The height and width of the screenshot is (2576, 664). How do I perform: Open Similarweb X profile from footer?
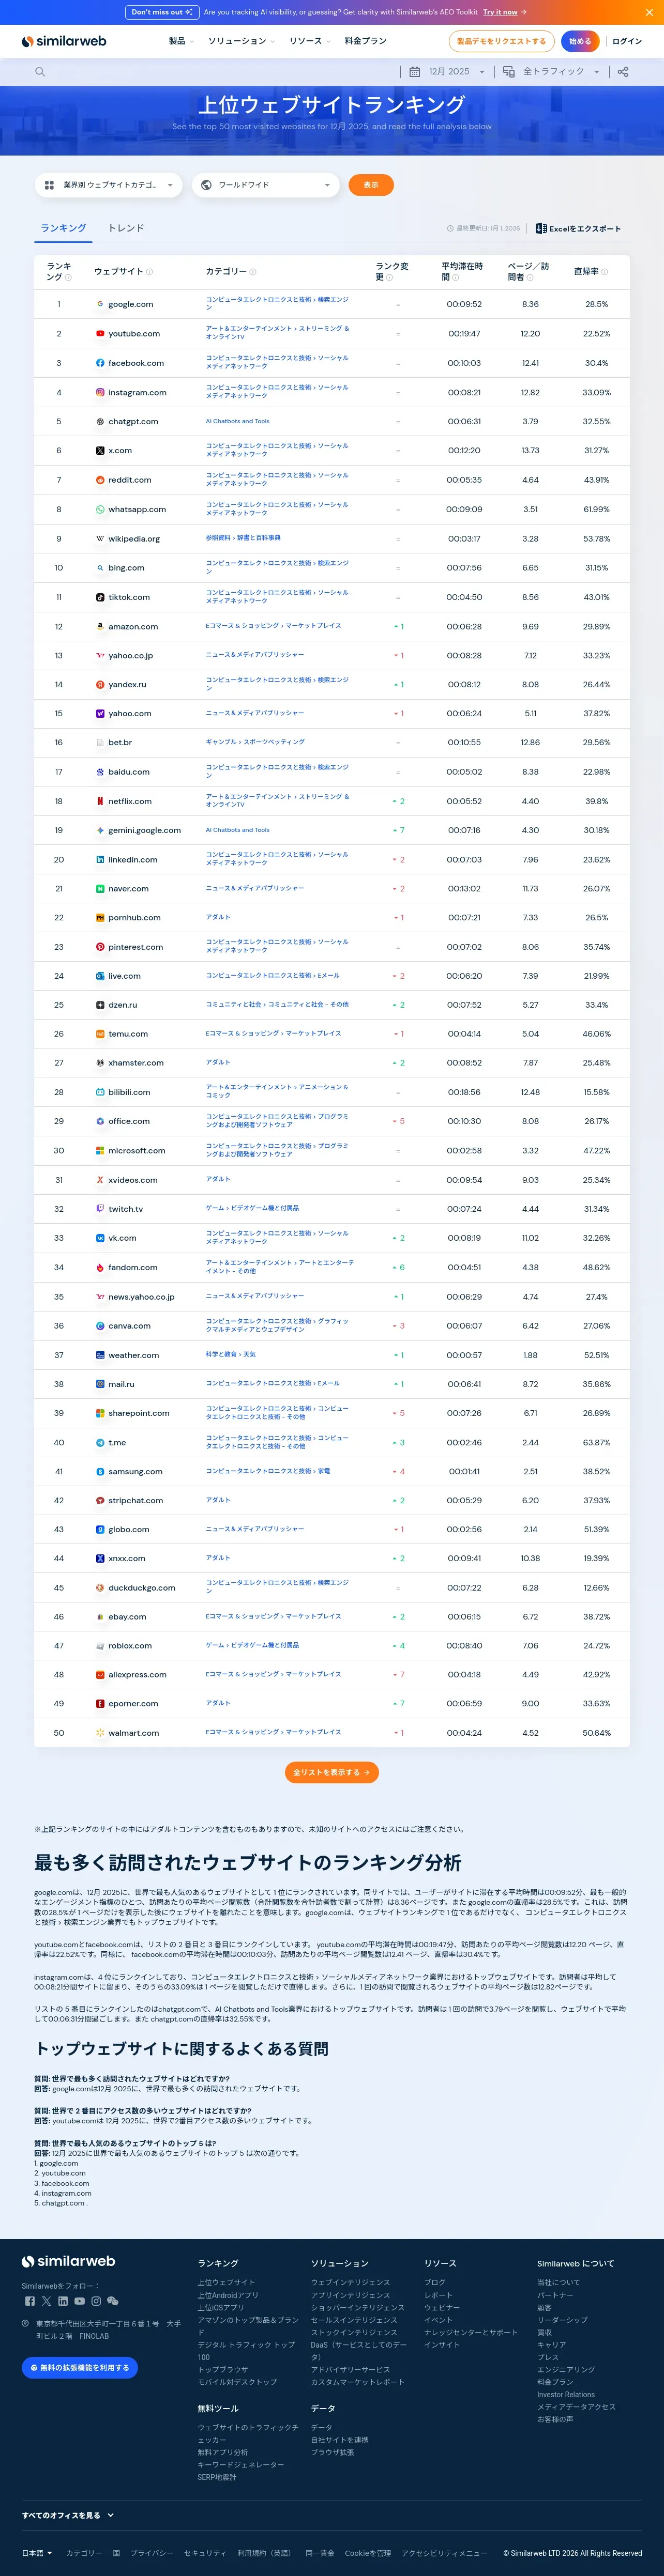(x=46, y=2301)
